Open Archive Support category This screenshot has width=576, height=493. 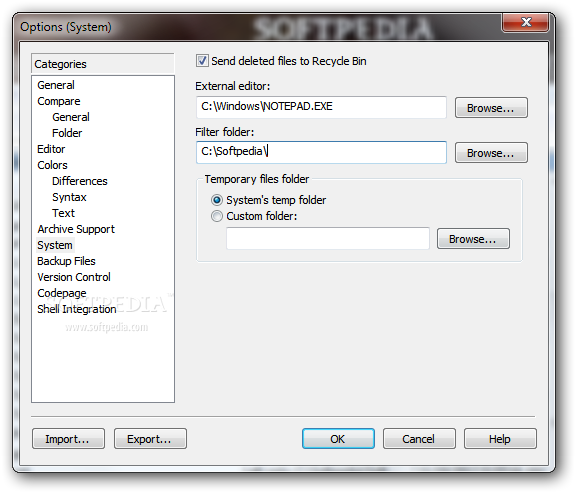76,229
